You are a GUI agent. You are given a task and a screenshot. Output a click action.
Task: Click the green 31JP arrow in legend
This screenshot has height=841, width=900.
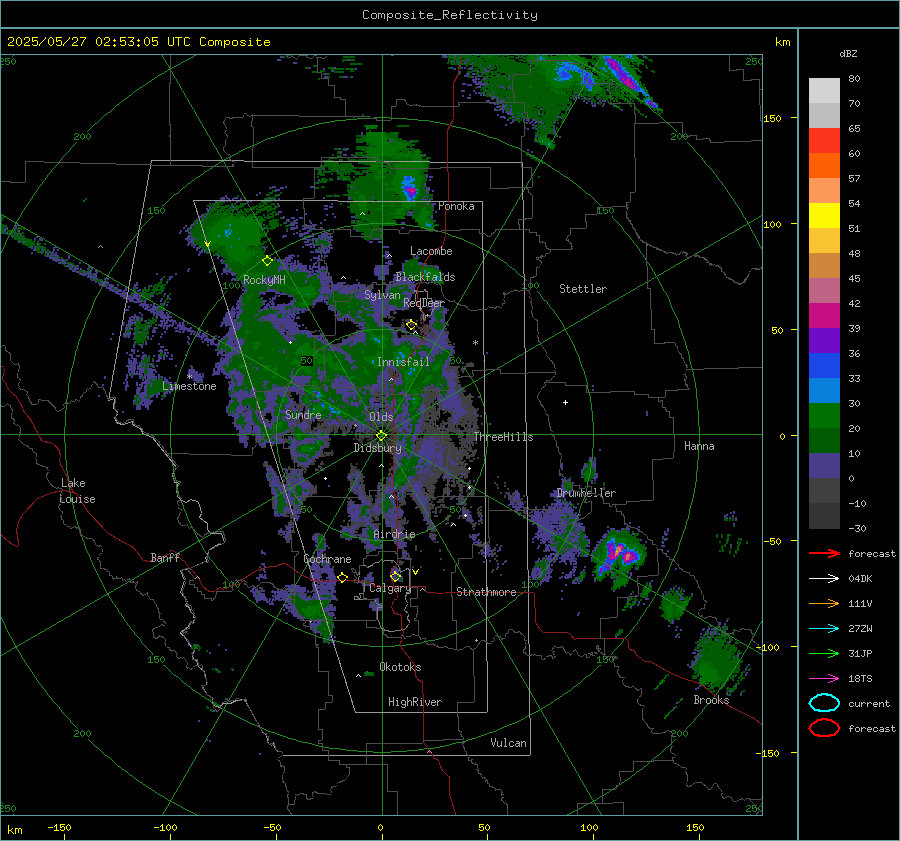824,653
